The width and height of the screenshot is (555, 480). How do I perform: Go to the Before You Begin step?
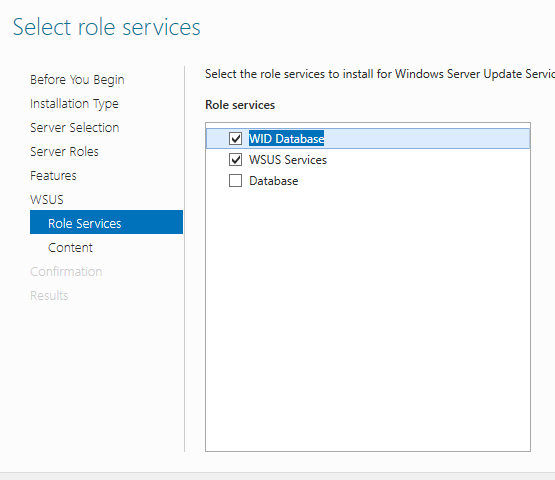[x=77, y=80]
